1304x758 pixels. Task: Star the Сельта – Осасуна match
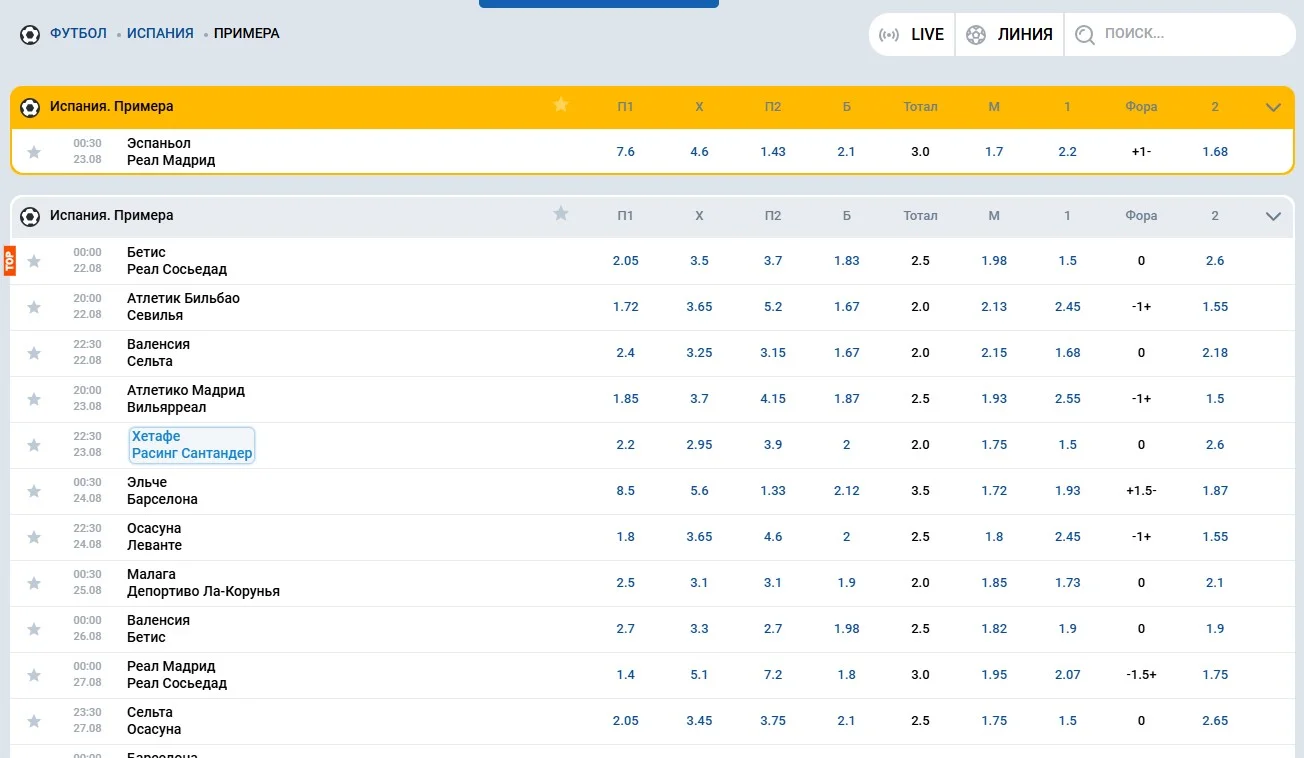pyautogui.click(x=34, y=721)
